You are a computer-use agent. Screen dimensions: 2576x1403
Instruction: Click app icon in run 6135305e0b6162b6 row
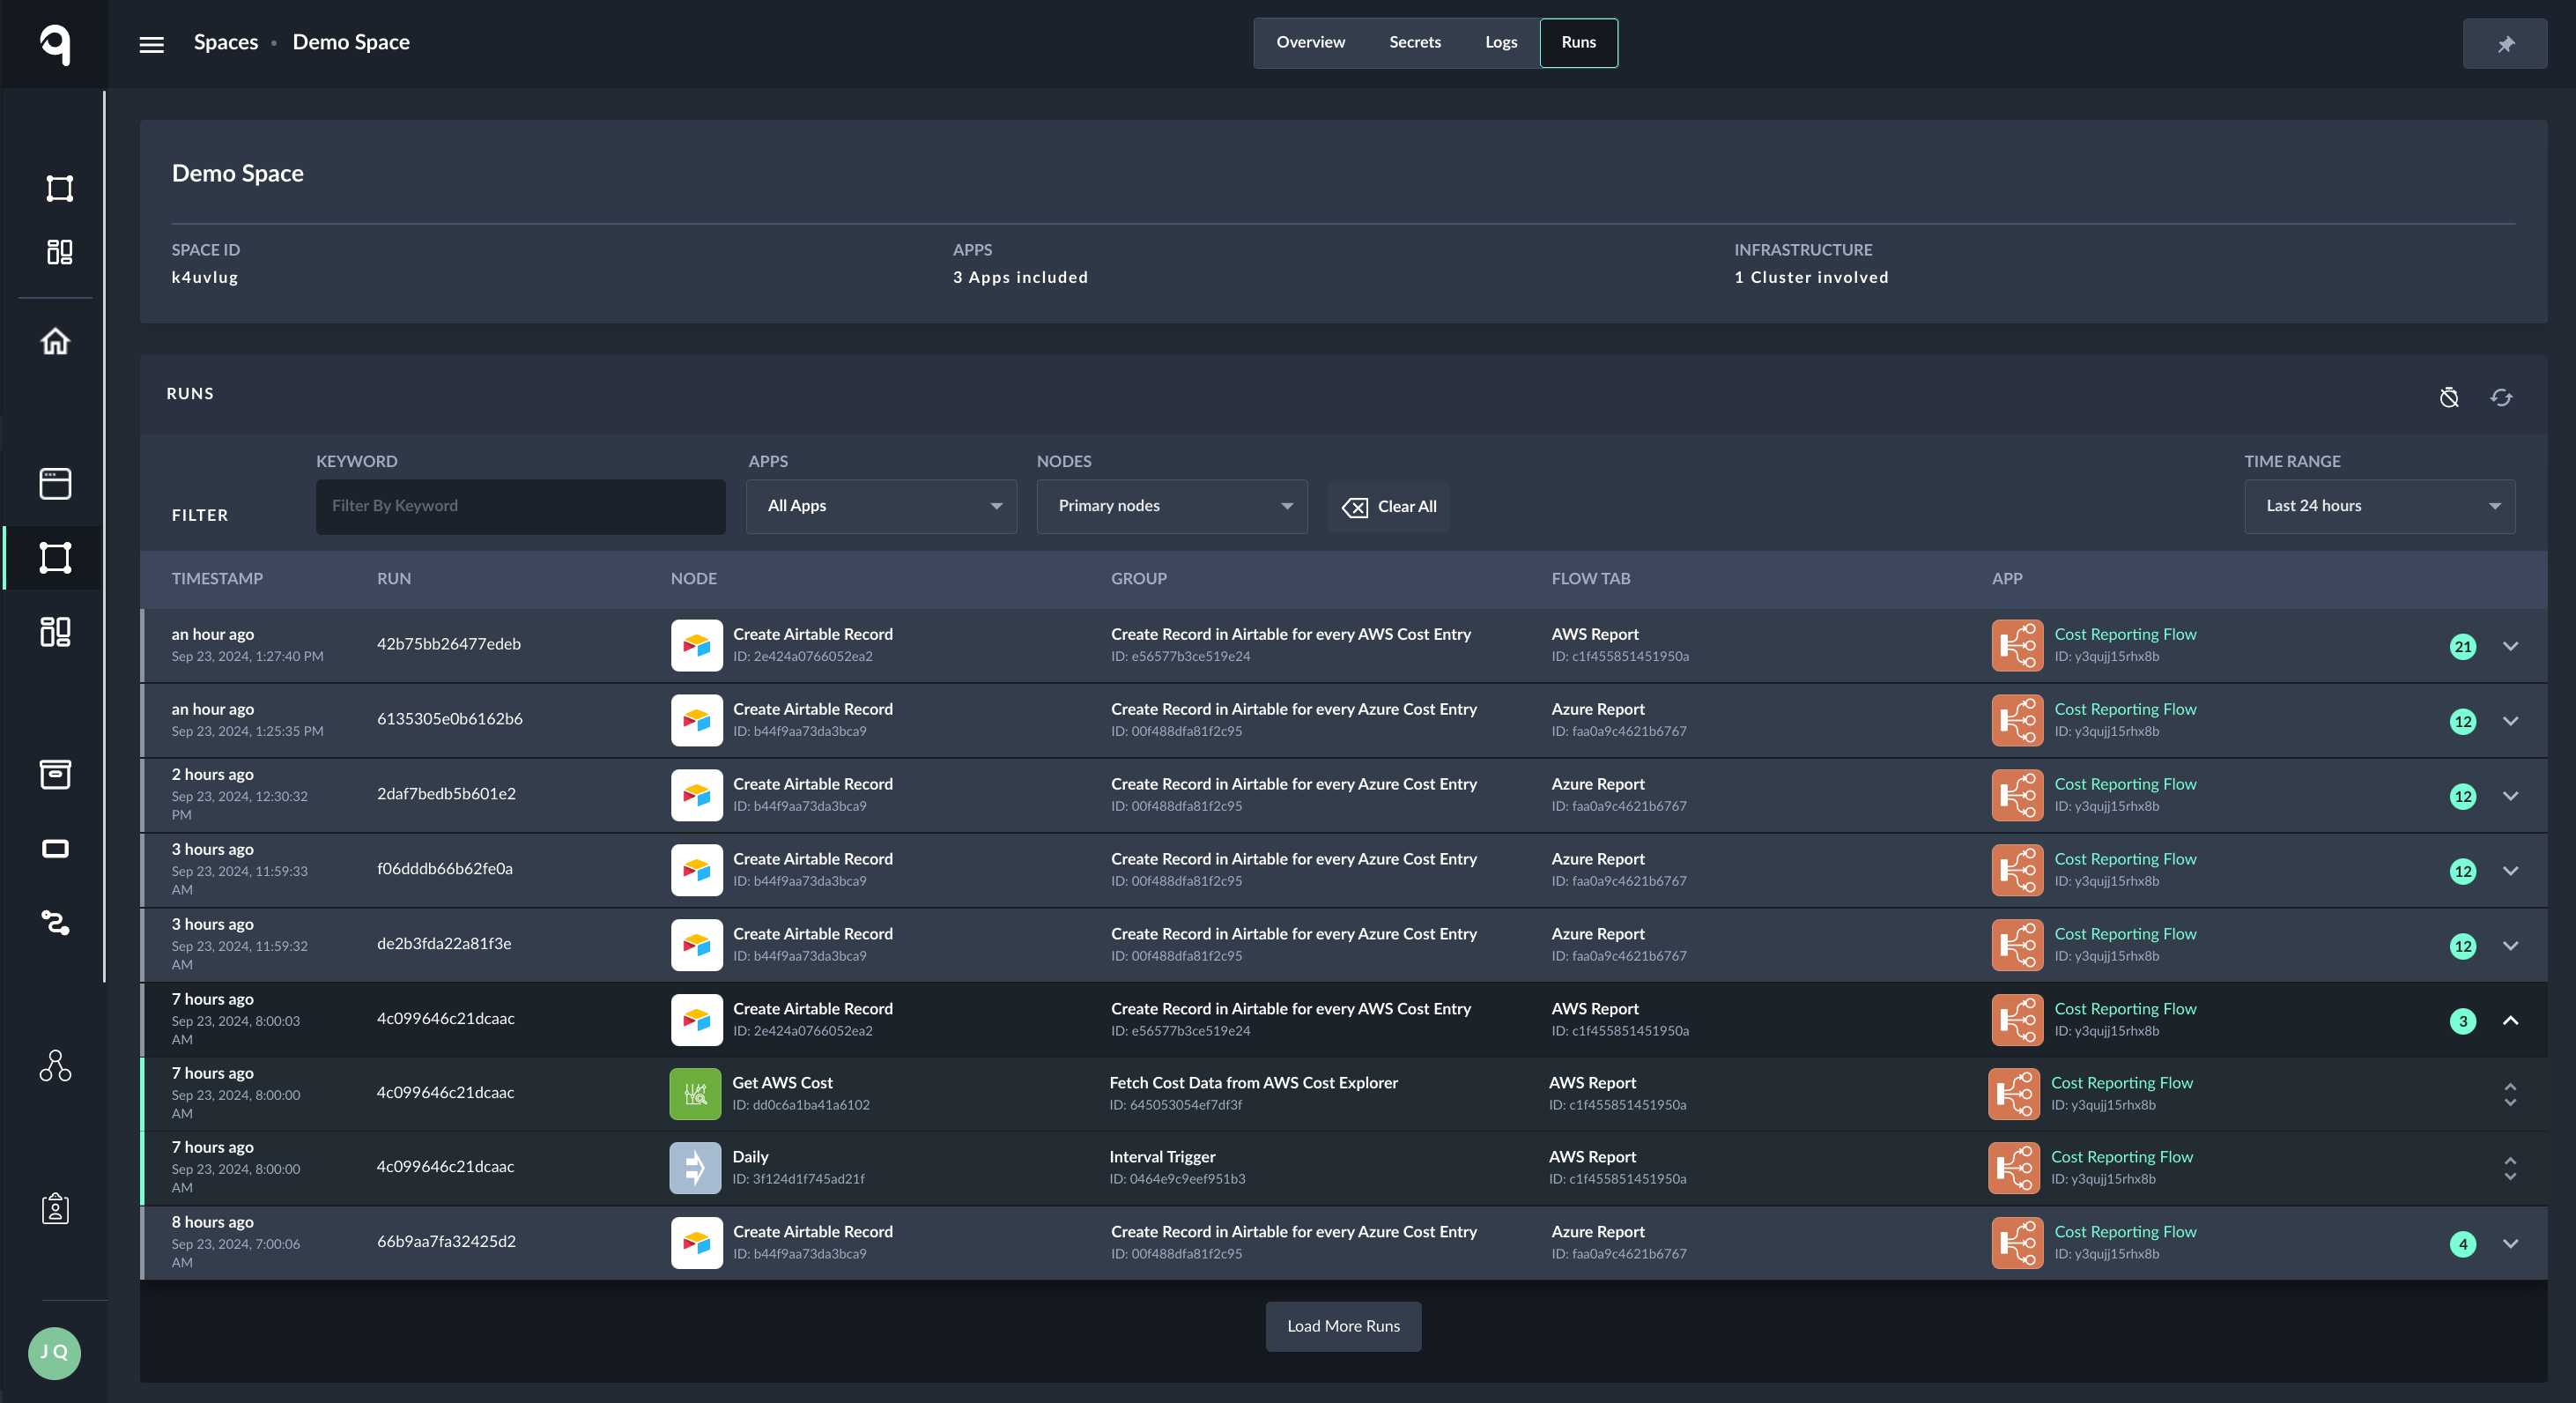[x=2017, y=720]
